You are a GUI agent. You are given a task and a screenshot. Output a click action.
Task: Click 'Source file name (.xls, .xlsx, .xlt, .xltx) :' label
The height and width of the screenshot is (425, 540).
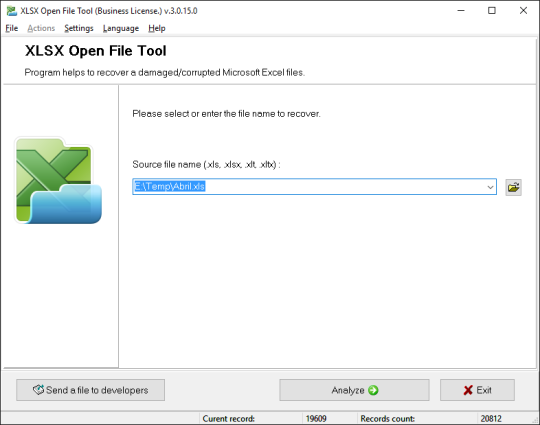tap(206, 165)
